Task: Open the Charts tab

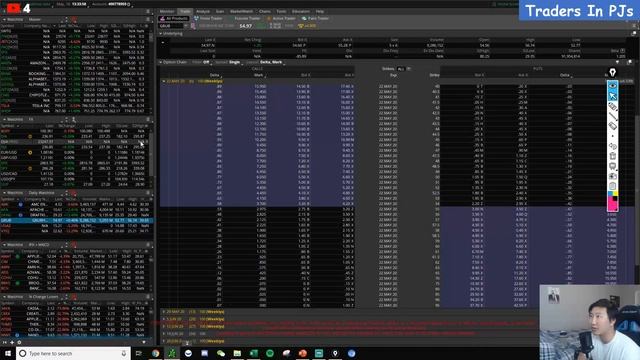Action: [x=264, y=11]
